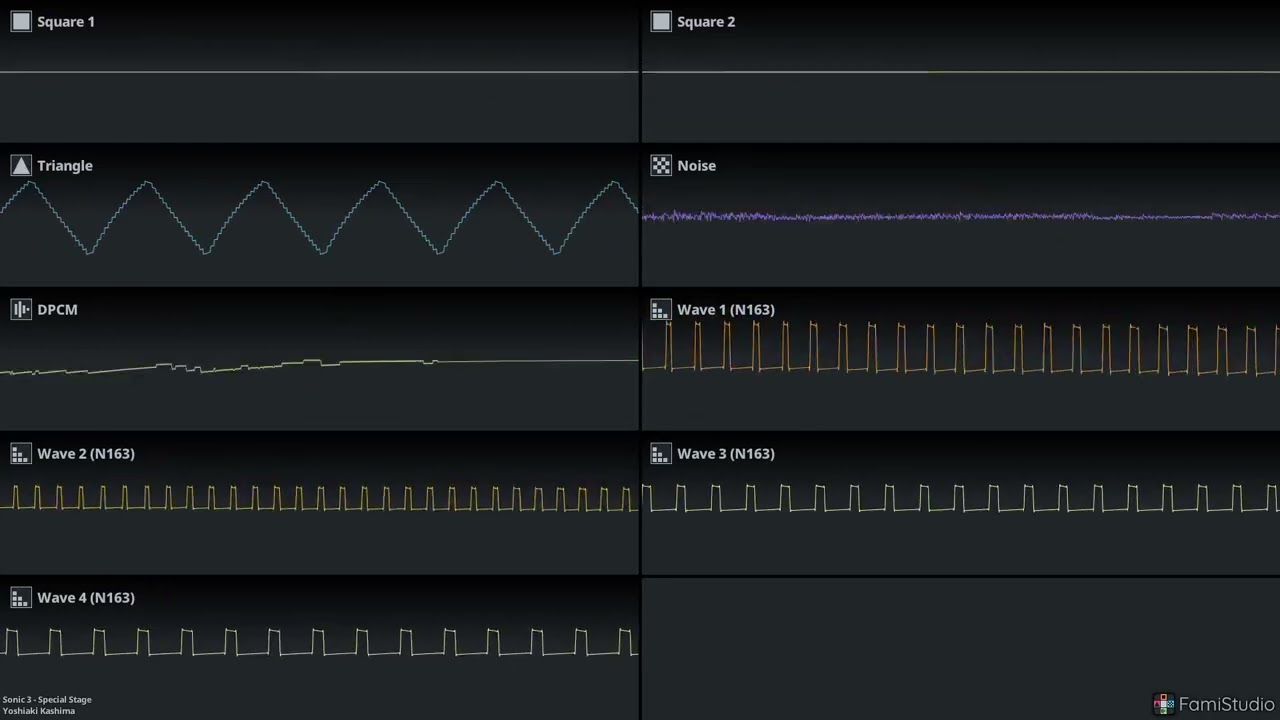
Task: Click the Square 1 flat signal line
Action: [x=319, y=72]
